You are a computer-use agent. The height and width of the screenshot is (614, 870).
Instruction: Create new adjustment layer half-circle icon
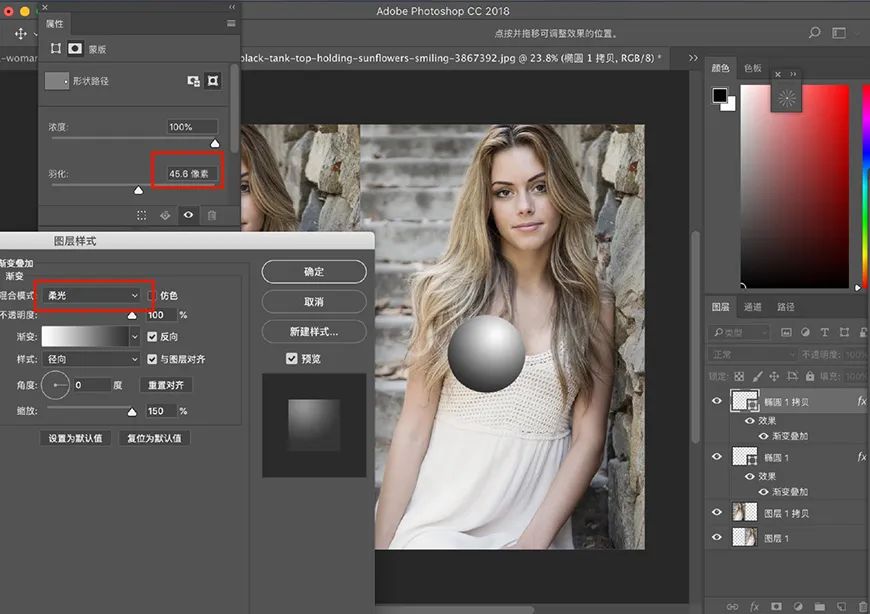[798, 606]
